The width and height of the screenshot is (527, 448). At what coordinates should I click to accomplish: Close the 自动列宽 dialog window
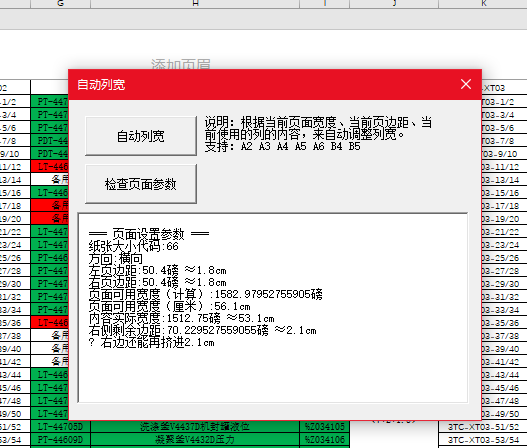pyautogui.click(x=466, y=84)
